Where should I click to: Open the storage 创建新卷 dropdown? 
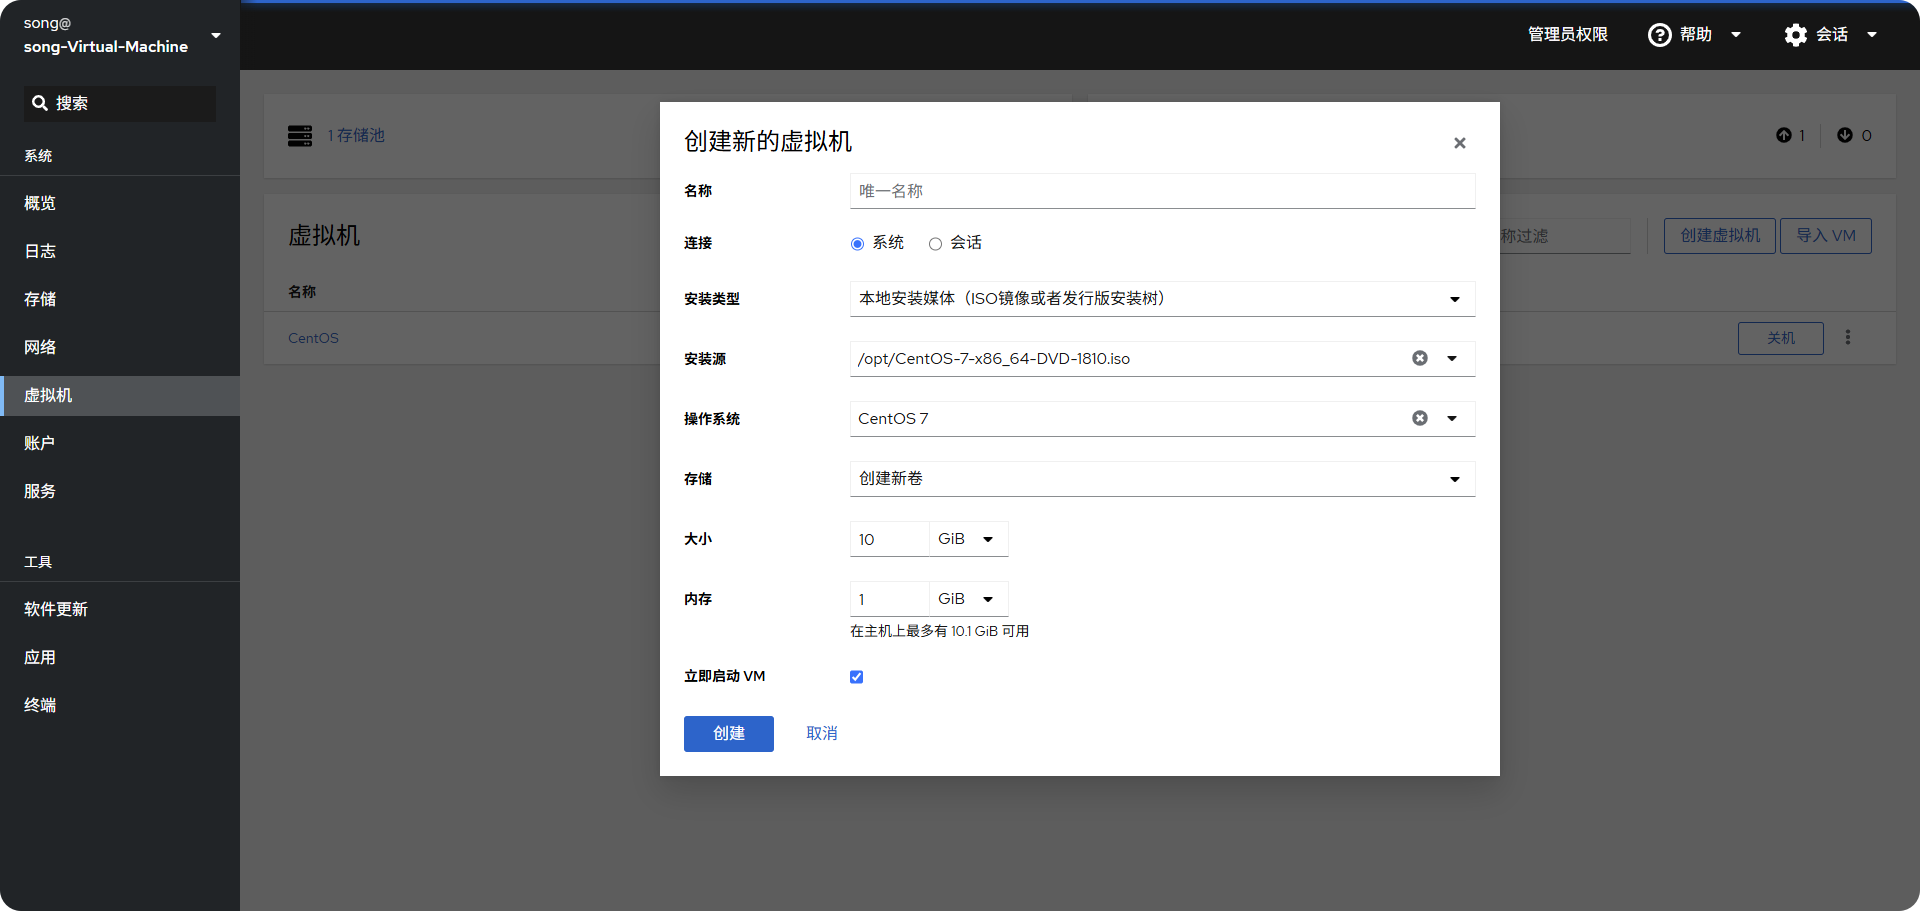point(1162,479)
